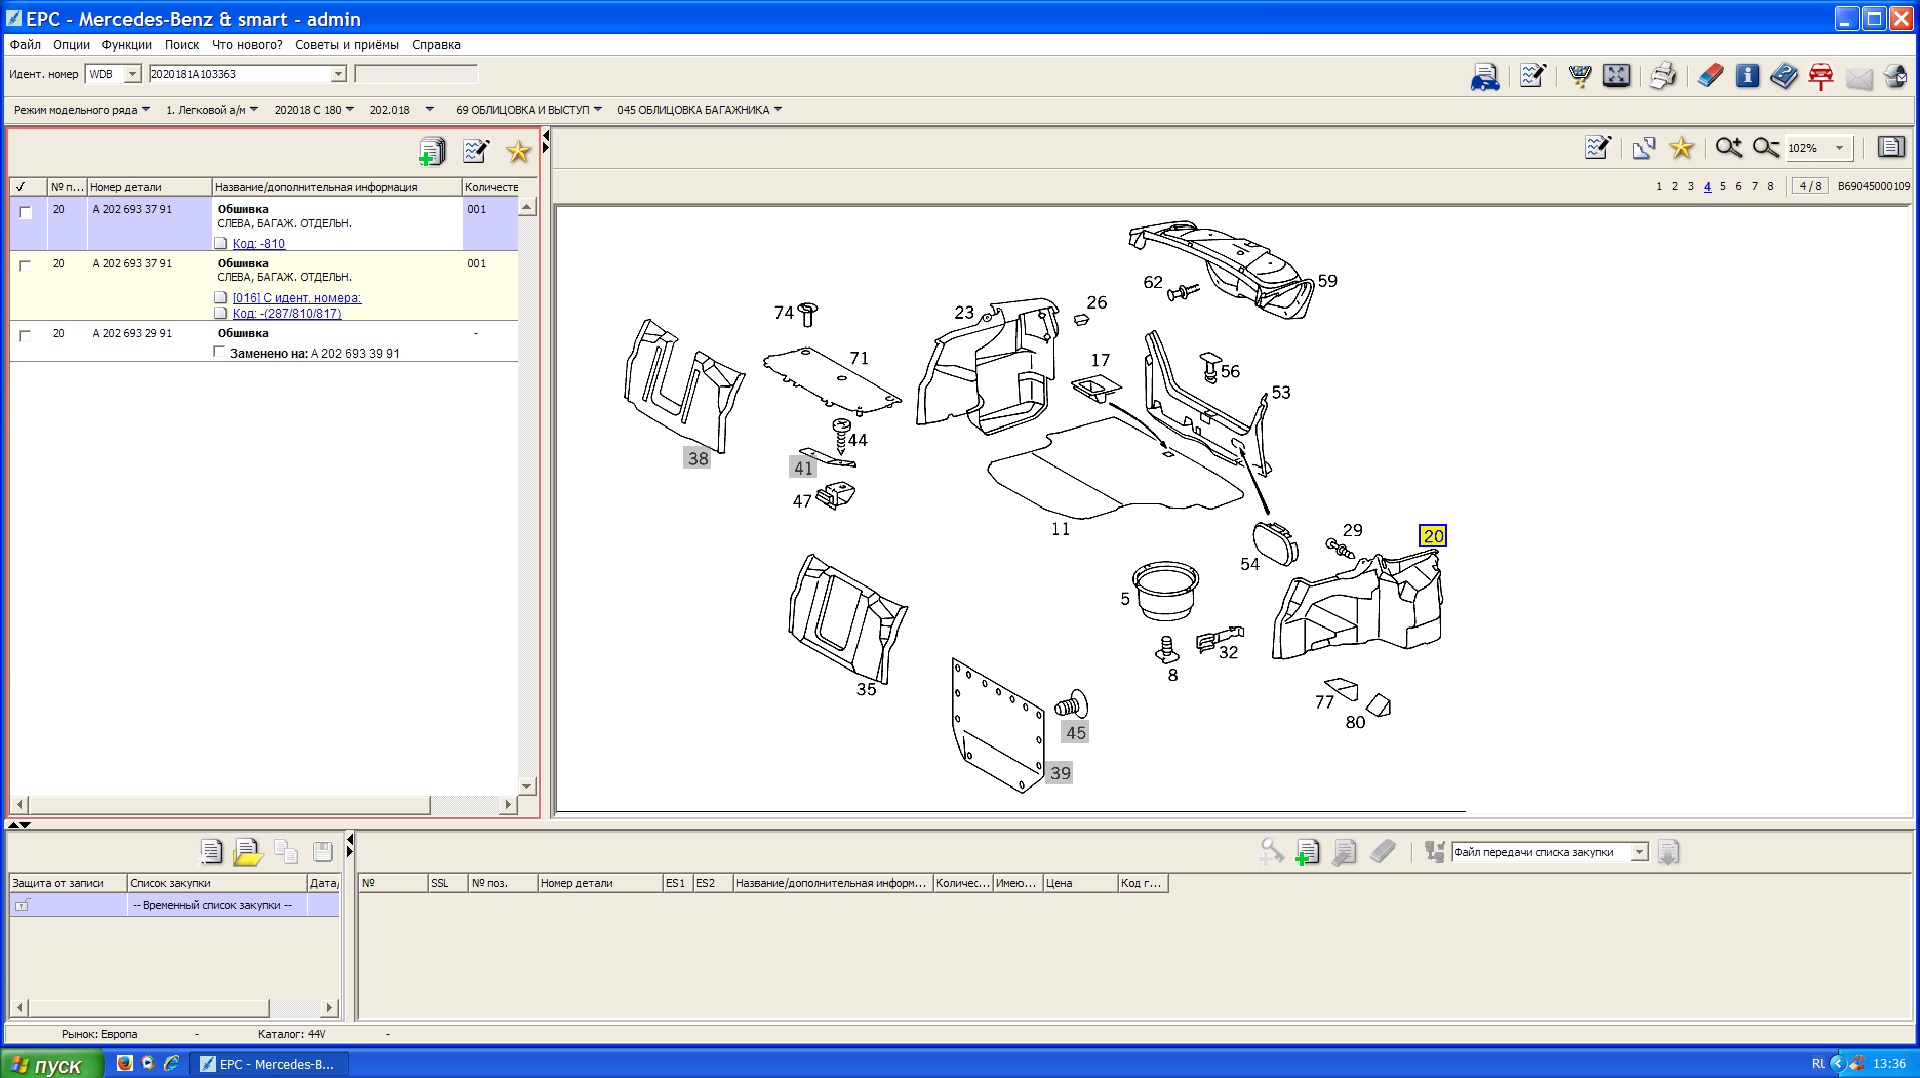1920x1078 pixels.
Task: Click the star favorites icon above the diagram
Action: [x=1682, y=148]
